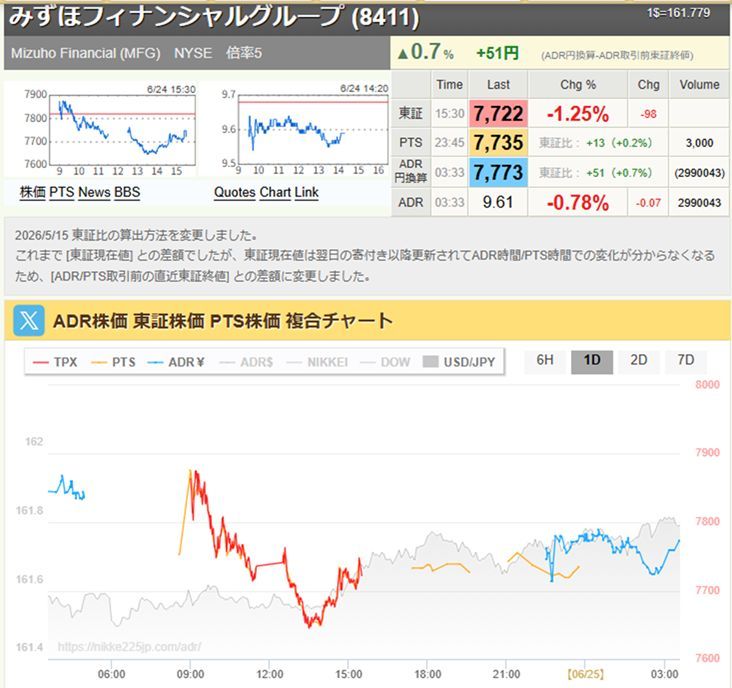Open the News link
The image size is (732, 688).
(x=94, y=192)
